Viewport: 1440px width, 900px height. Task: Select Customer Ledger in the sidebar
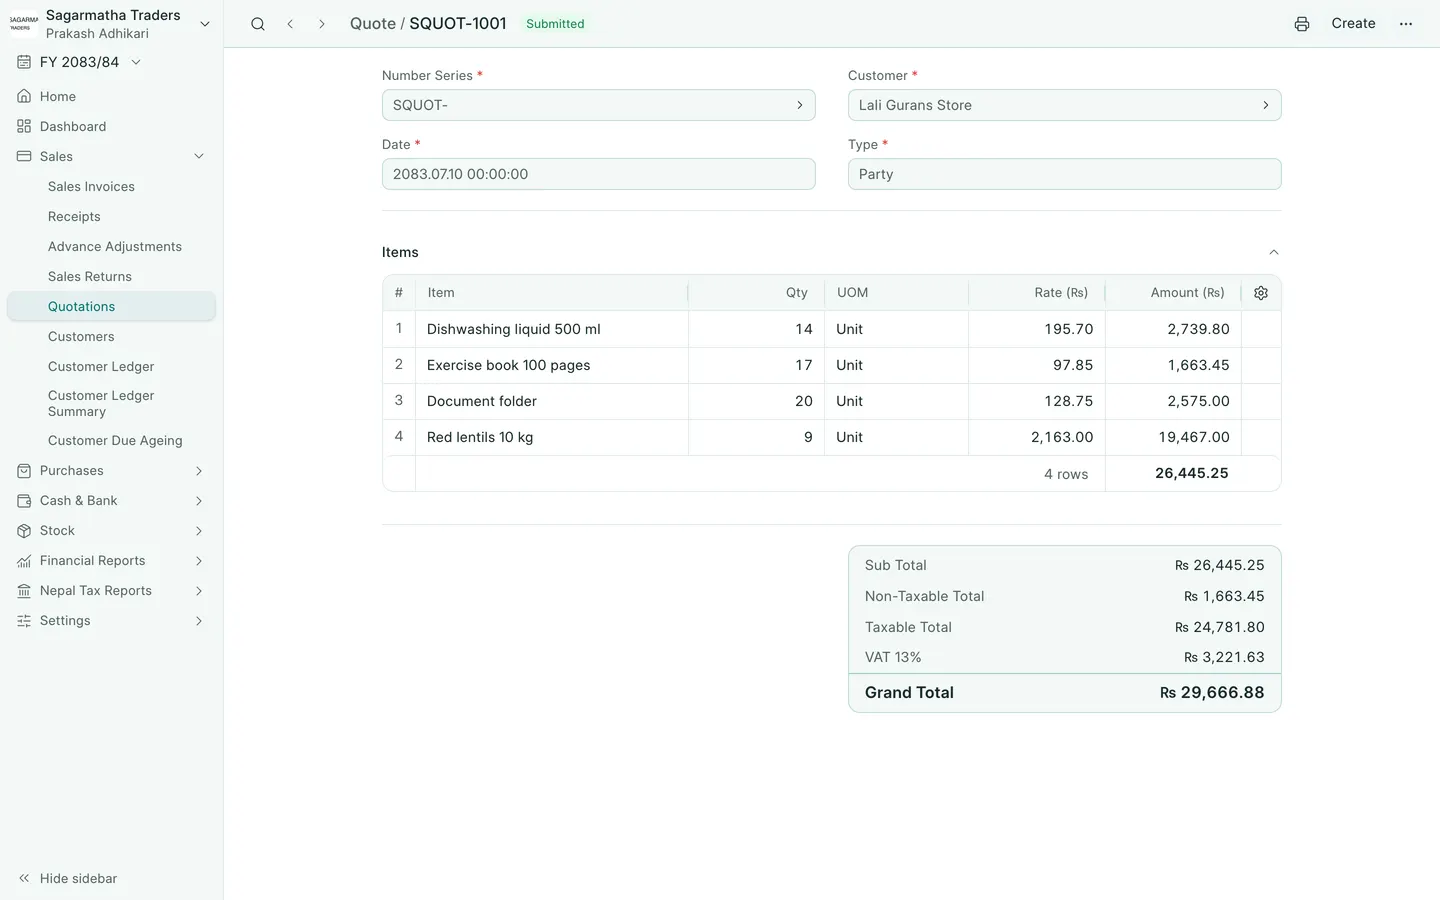click(101, 367)
